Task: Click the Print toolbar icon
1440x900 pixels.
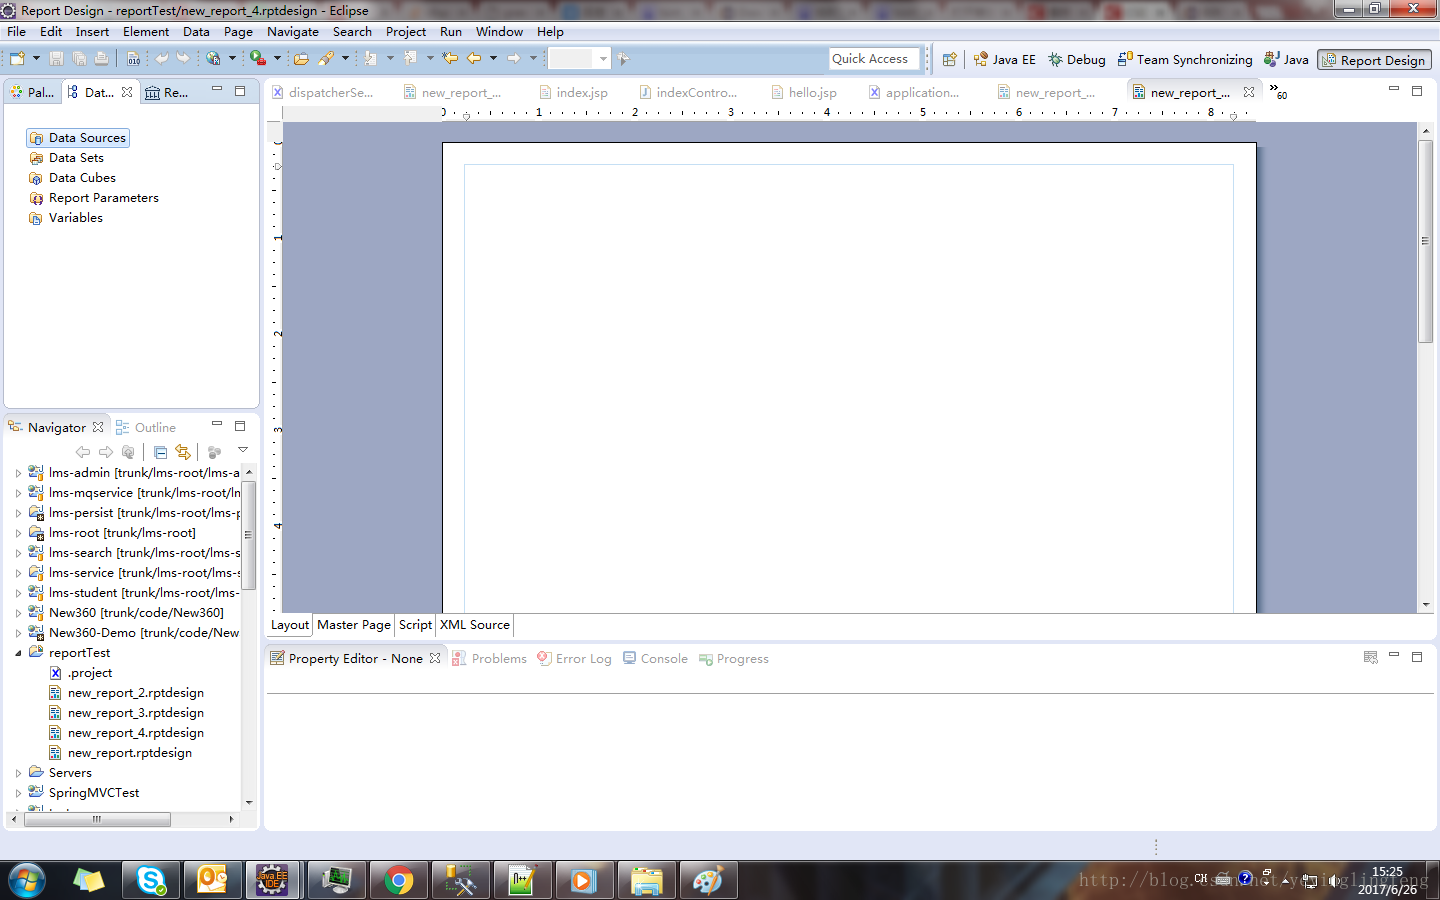Action: click(101, 59)
